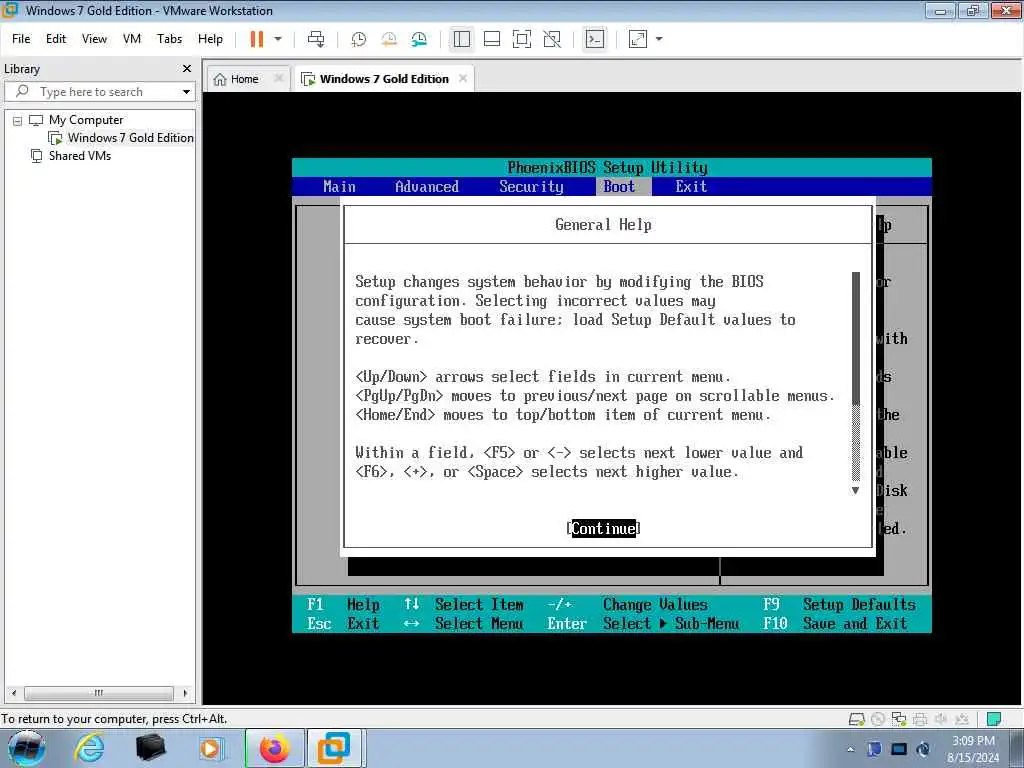The height and width of the screenshot is (768, 1024).
Task: Click the black box taskbar icon
Action: tap(150, 748)
